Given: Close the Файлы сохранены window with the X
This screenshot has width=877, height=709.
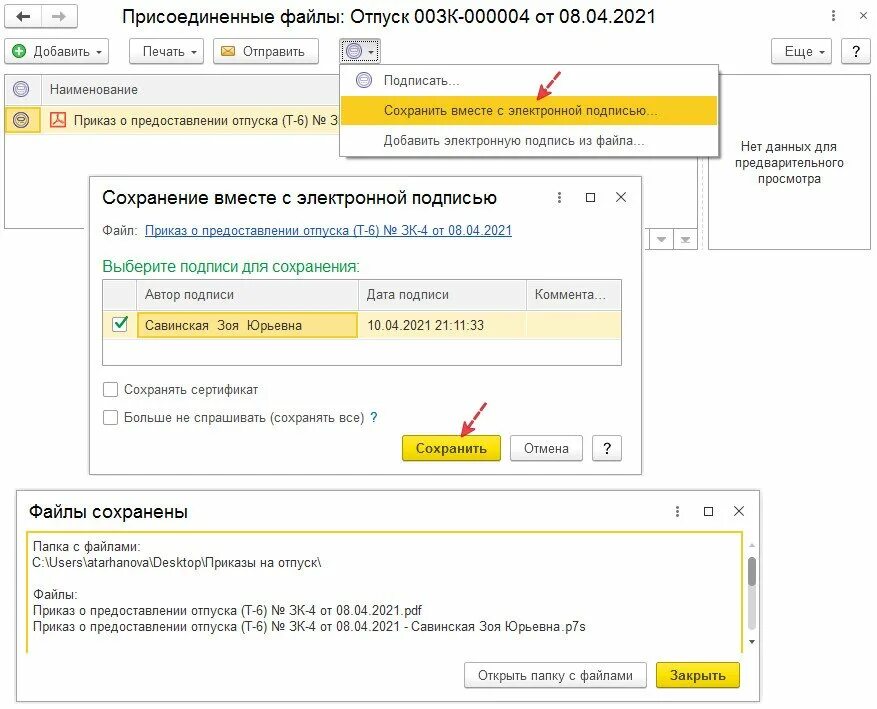Looking at the screenshot, I should click(739, 511).
